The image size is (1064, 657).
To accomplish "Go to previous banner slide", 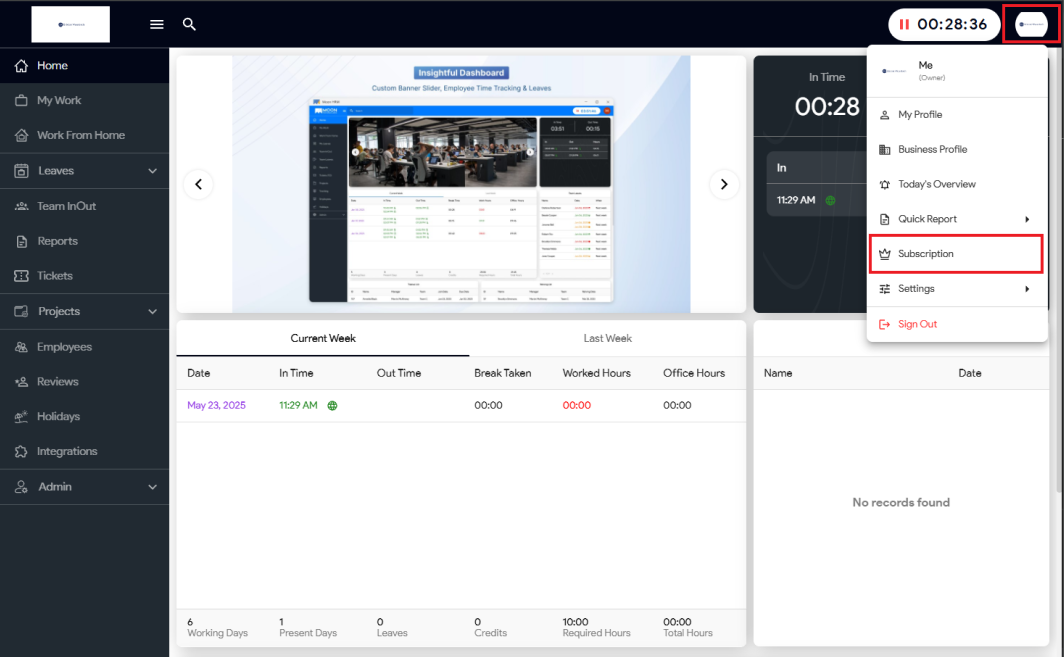I will [x=198, y=184].
